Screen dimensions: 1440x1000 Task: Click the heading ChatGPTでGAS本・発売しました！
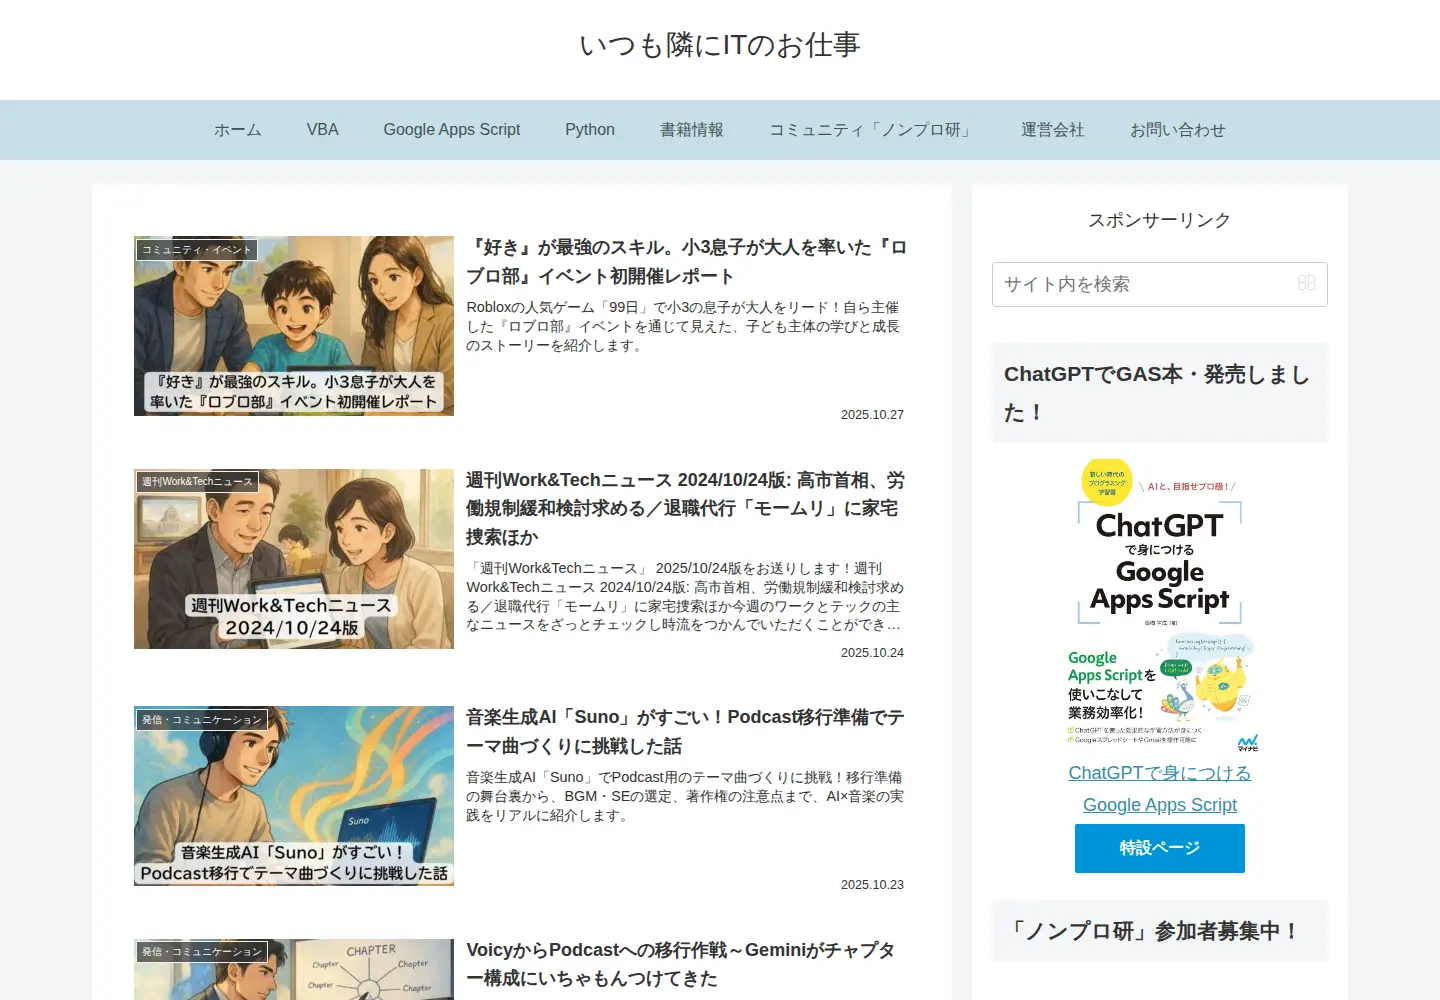click(1160, 393)
